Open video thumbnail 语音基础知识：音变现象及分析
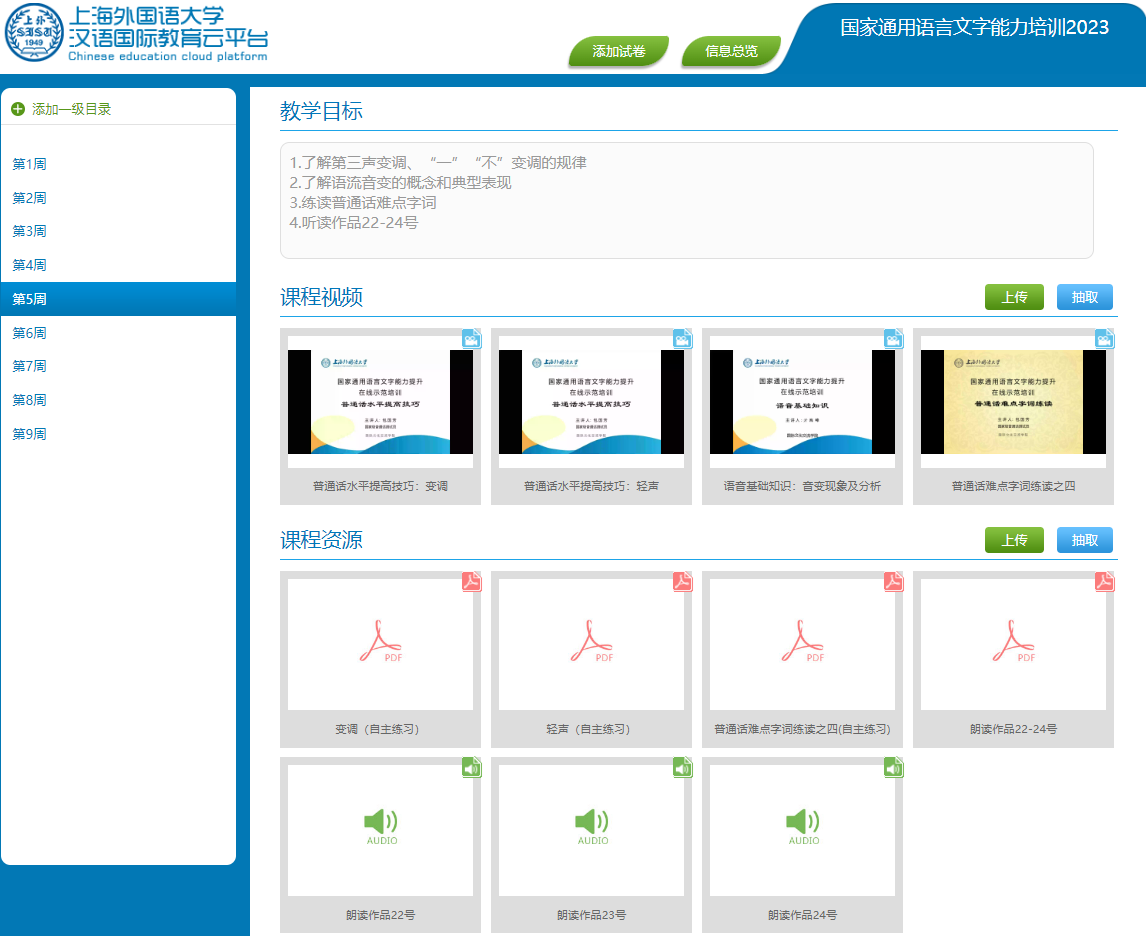The width and height of the screenshot is (1146, 936). [x=802, y=402]
